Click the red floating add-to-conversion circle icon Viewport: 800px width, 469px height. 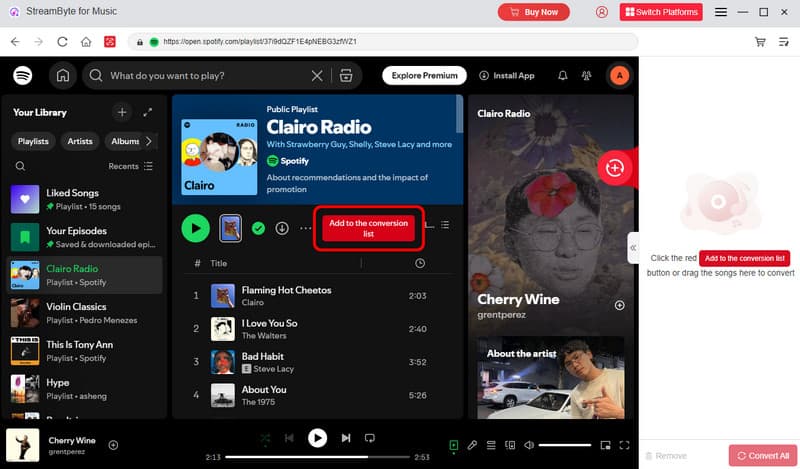614,168
